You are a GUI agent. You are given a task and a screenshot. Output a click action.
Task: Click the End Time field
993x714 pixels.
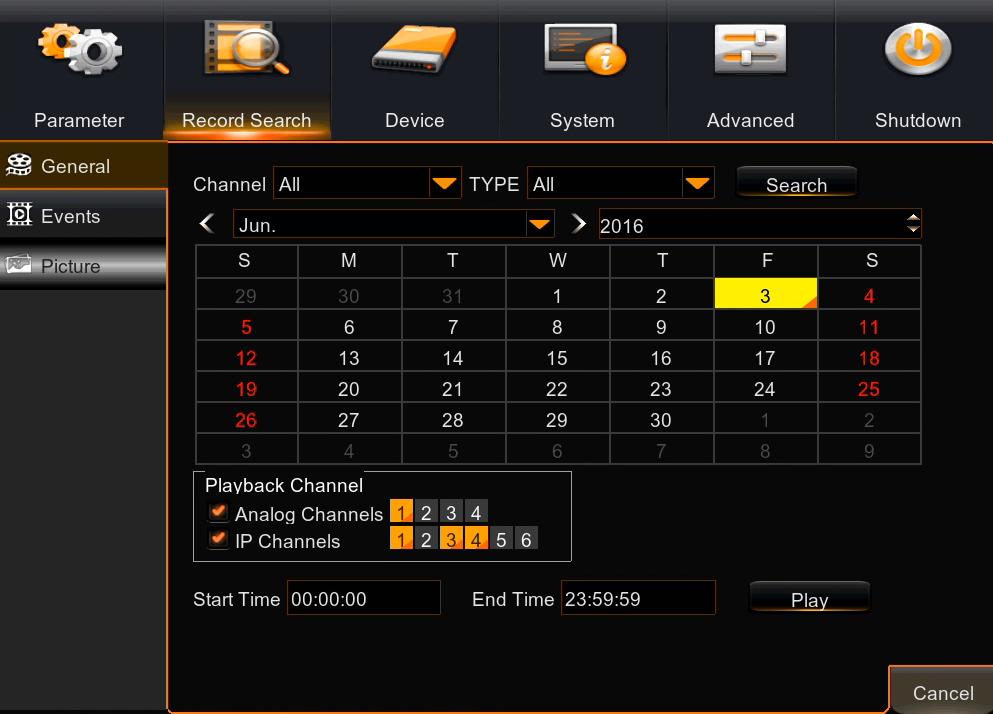(x=638, y=597)
